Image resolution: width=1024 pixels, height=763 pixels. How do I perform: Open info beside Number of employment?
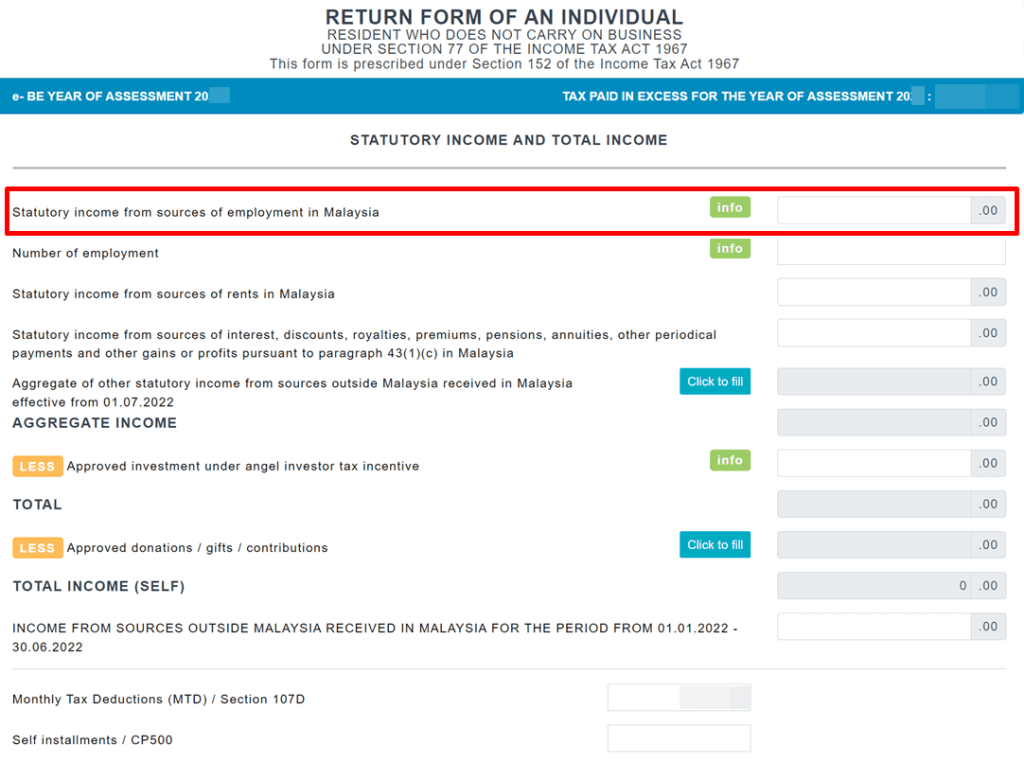coord(730,249)
